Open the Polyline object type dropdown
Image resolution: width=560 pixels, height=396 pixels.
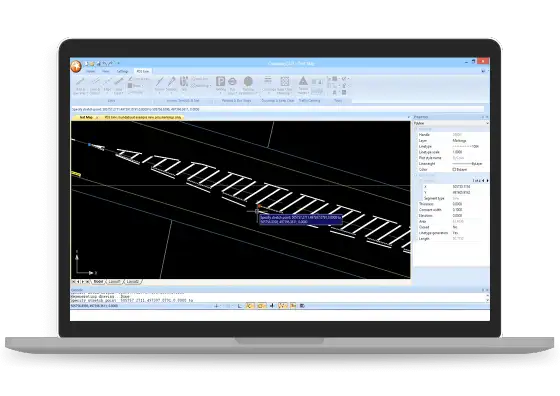(x=451, y=123)
